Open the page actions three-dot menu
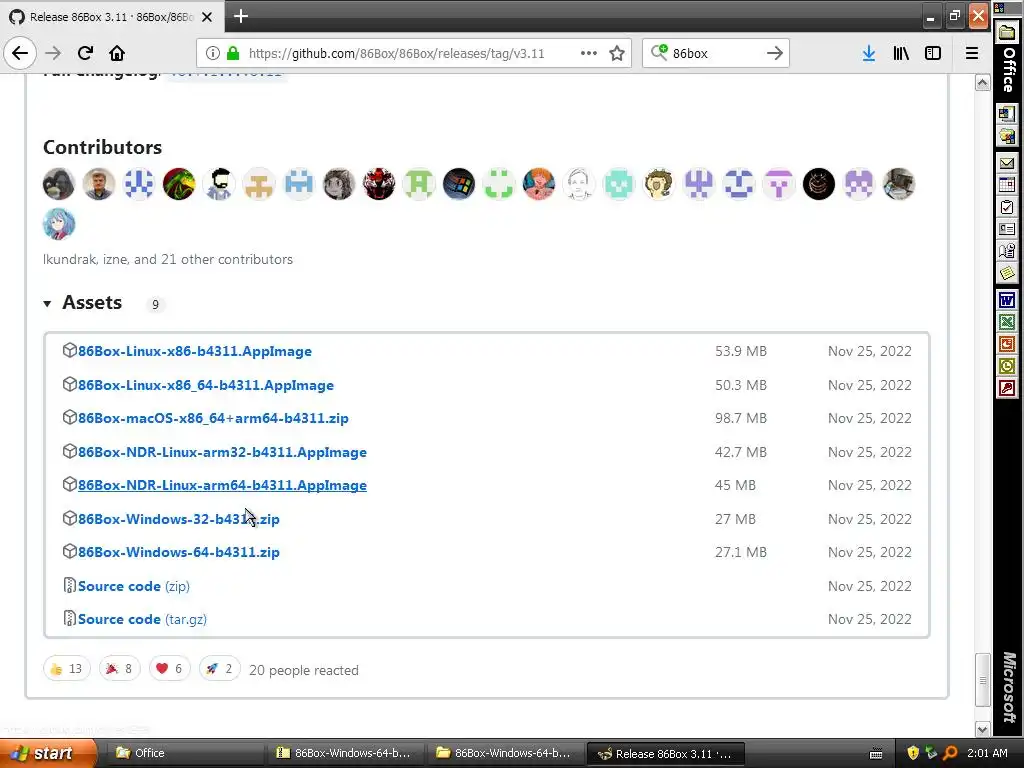1024x768 pixels. pos(588,53)
